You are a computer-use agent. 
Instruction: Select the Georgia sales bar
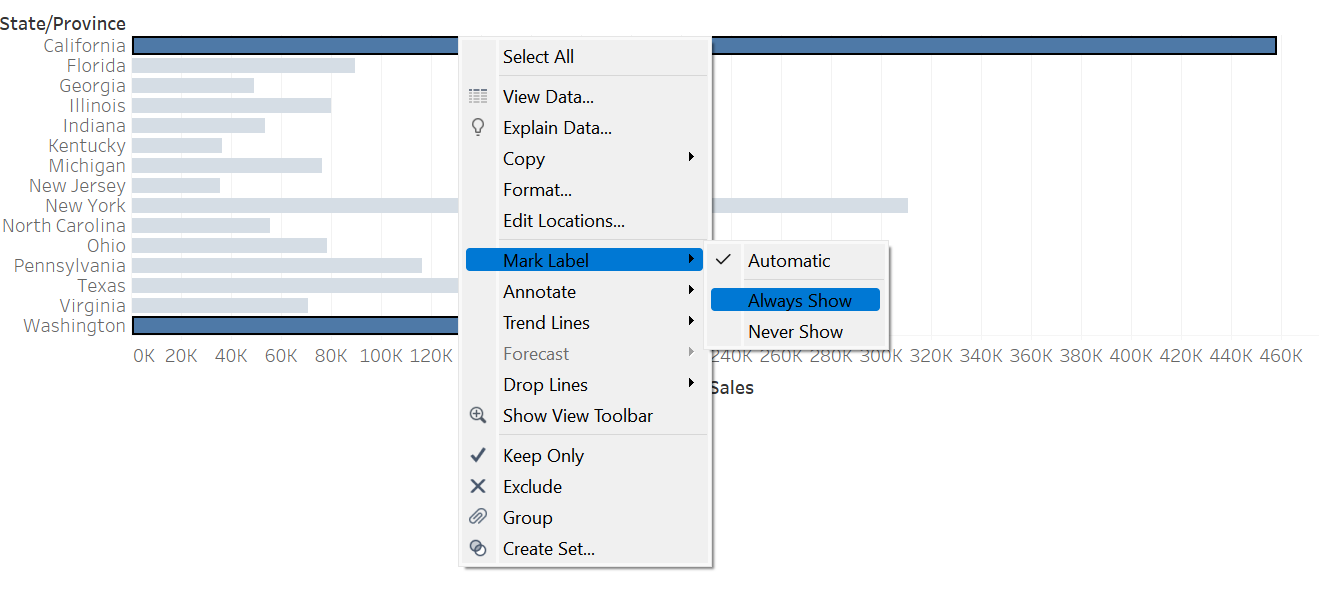pos(193,85)
